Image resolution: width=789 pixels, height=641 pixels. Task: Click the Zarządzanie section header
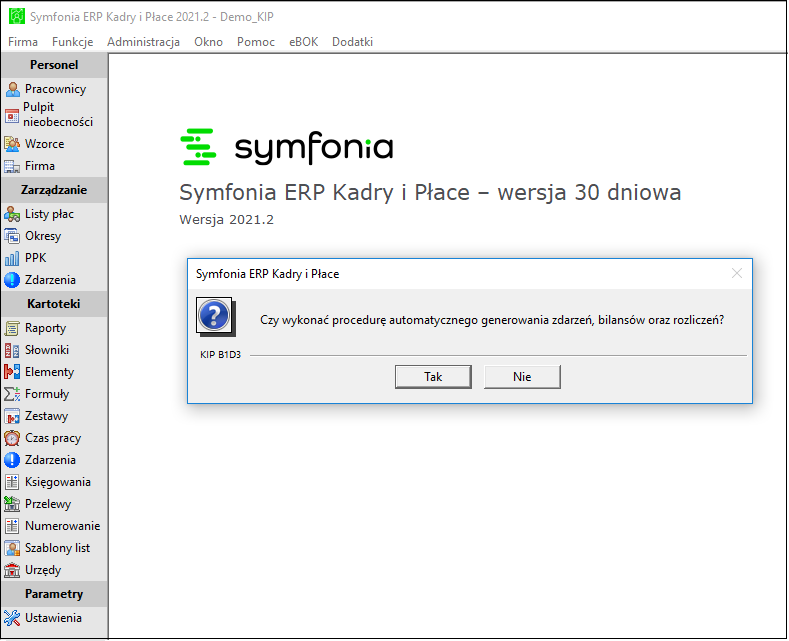tap(54, 190)
